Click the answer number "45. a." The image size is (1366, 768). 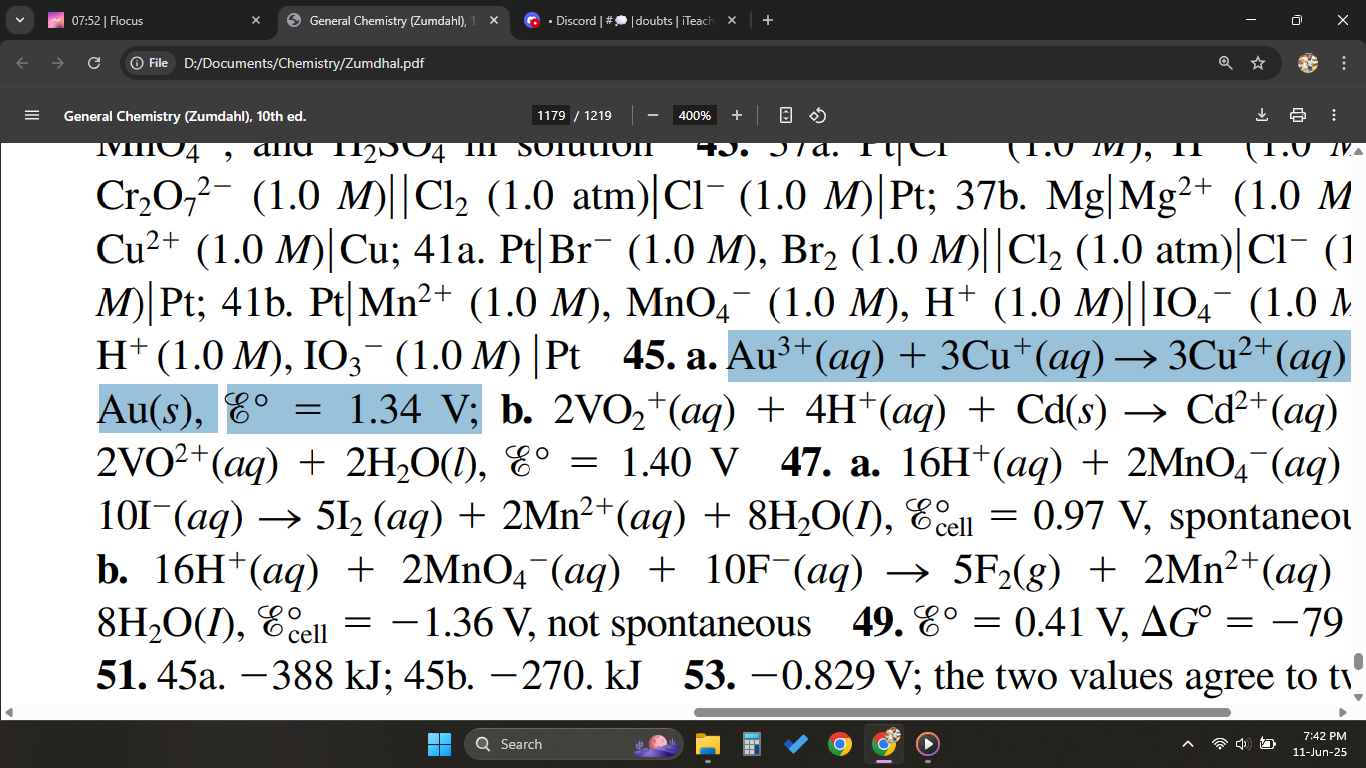click(x=670, y=356)
